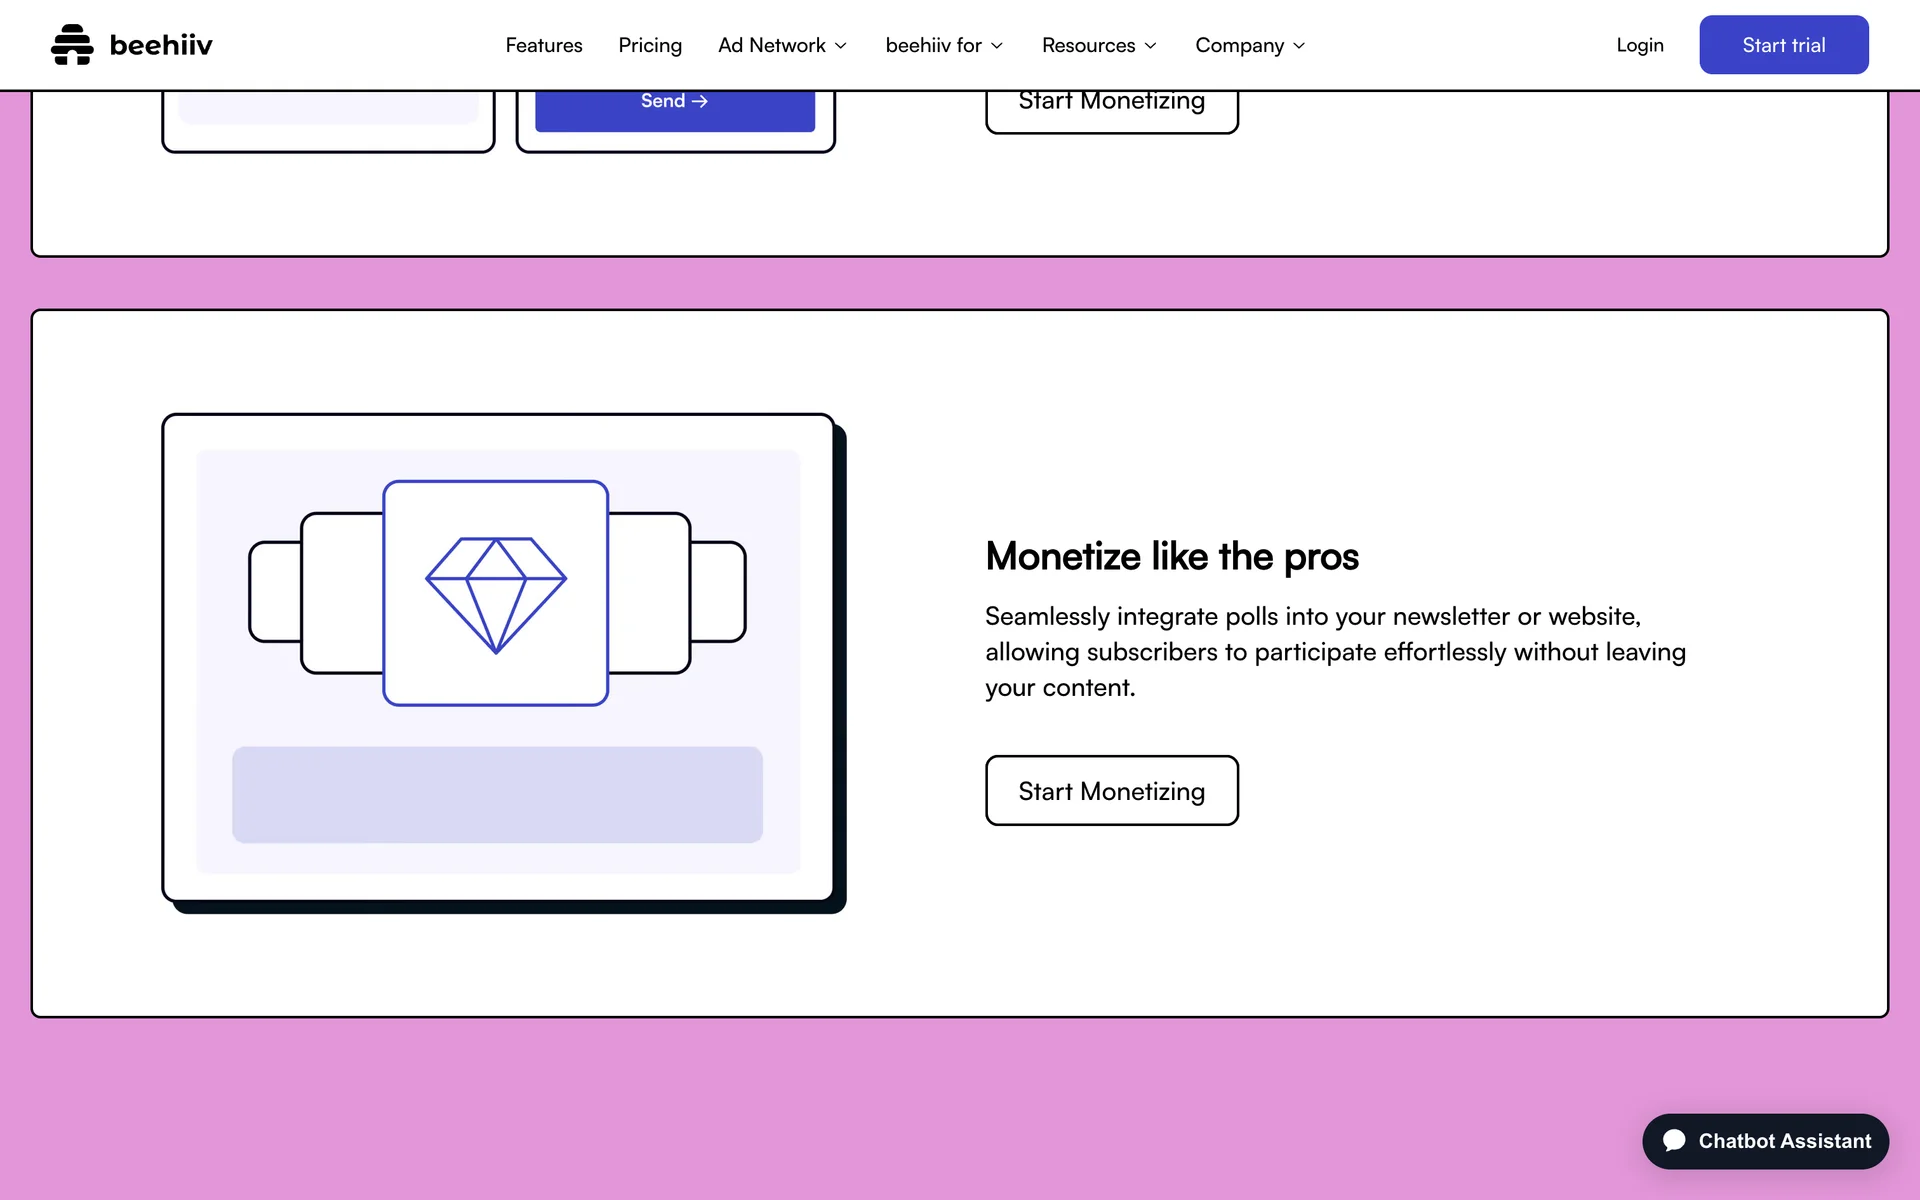1920x1200 pixels.
Task: Click the partially hidden top Start Monetizing button
Action: pyautogui.click(x=1111, y=110)
